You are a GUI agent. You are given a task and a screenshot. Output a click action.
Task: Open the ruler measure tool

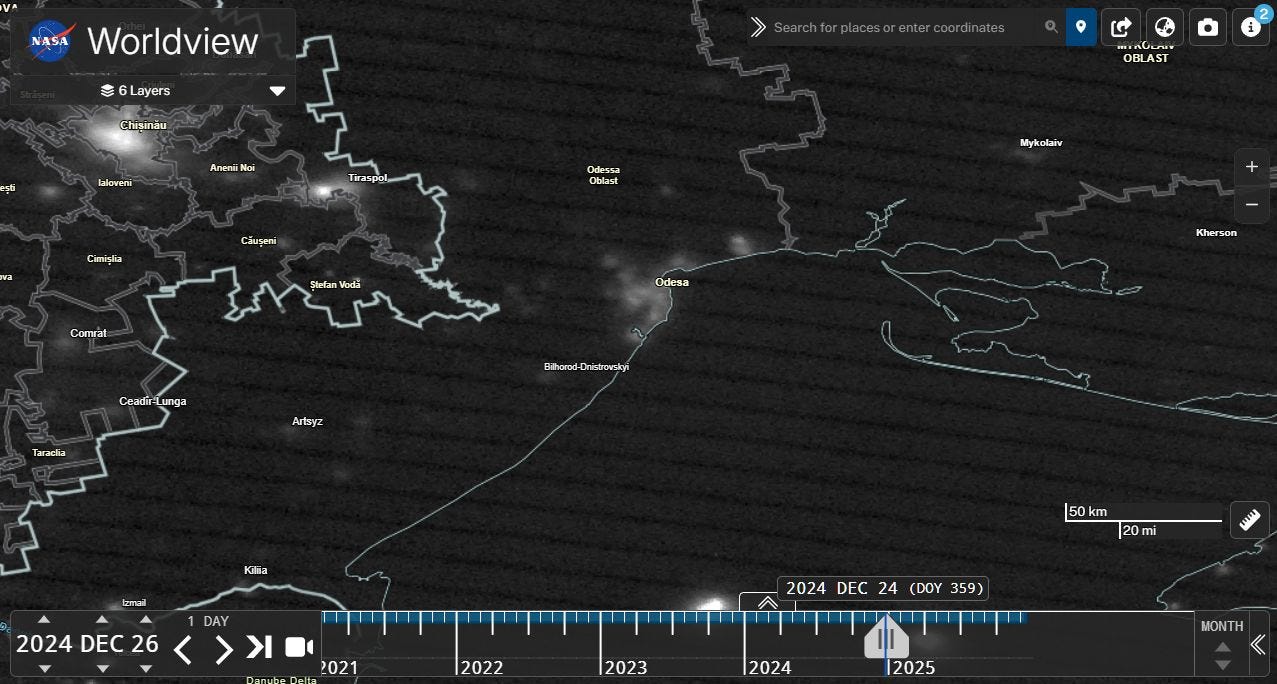1249,520
